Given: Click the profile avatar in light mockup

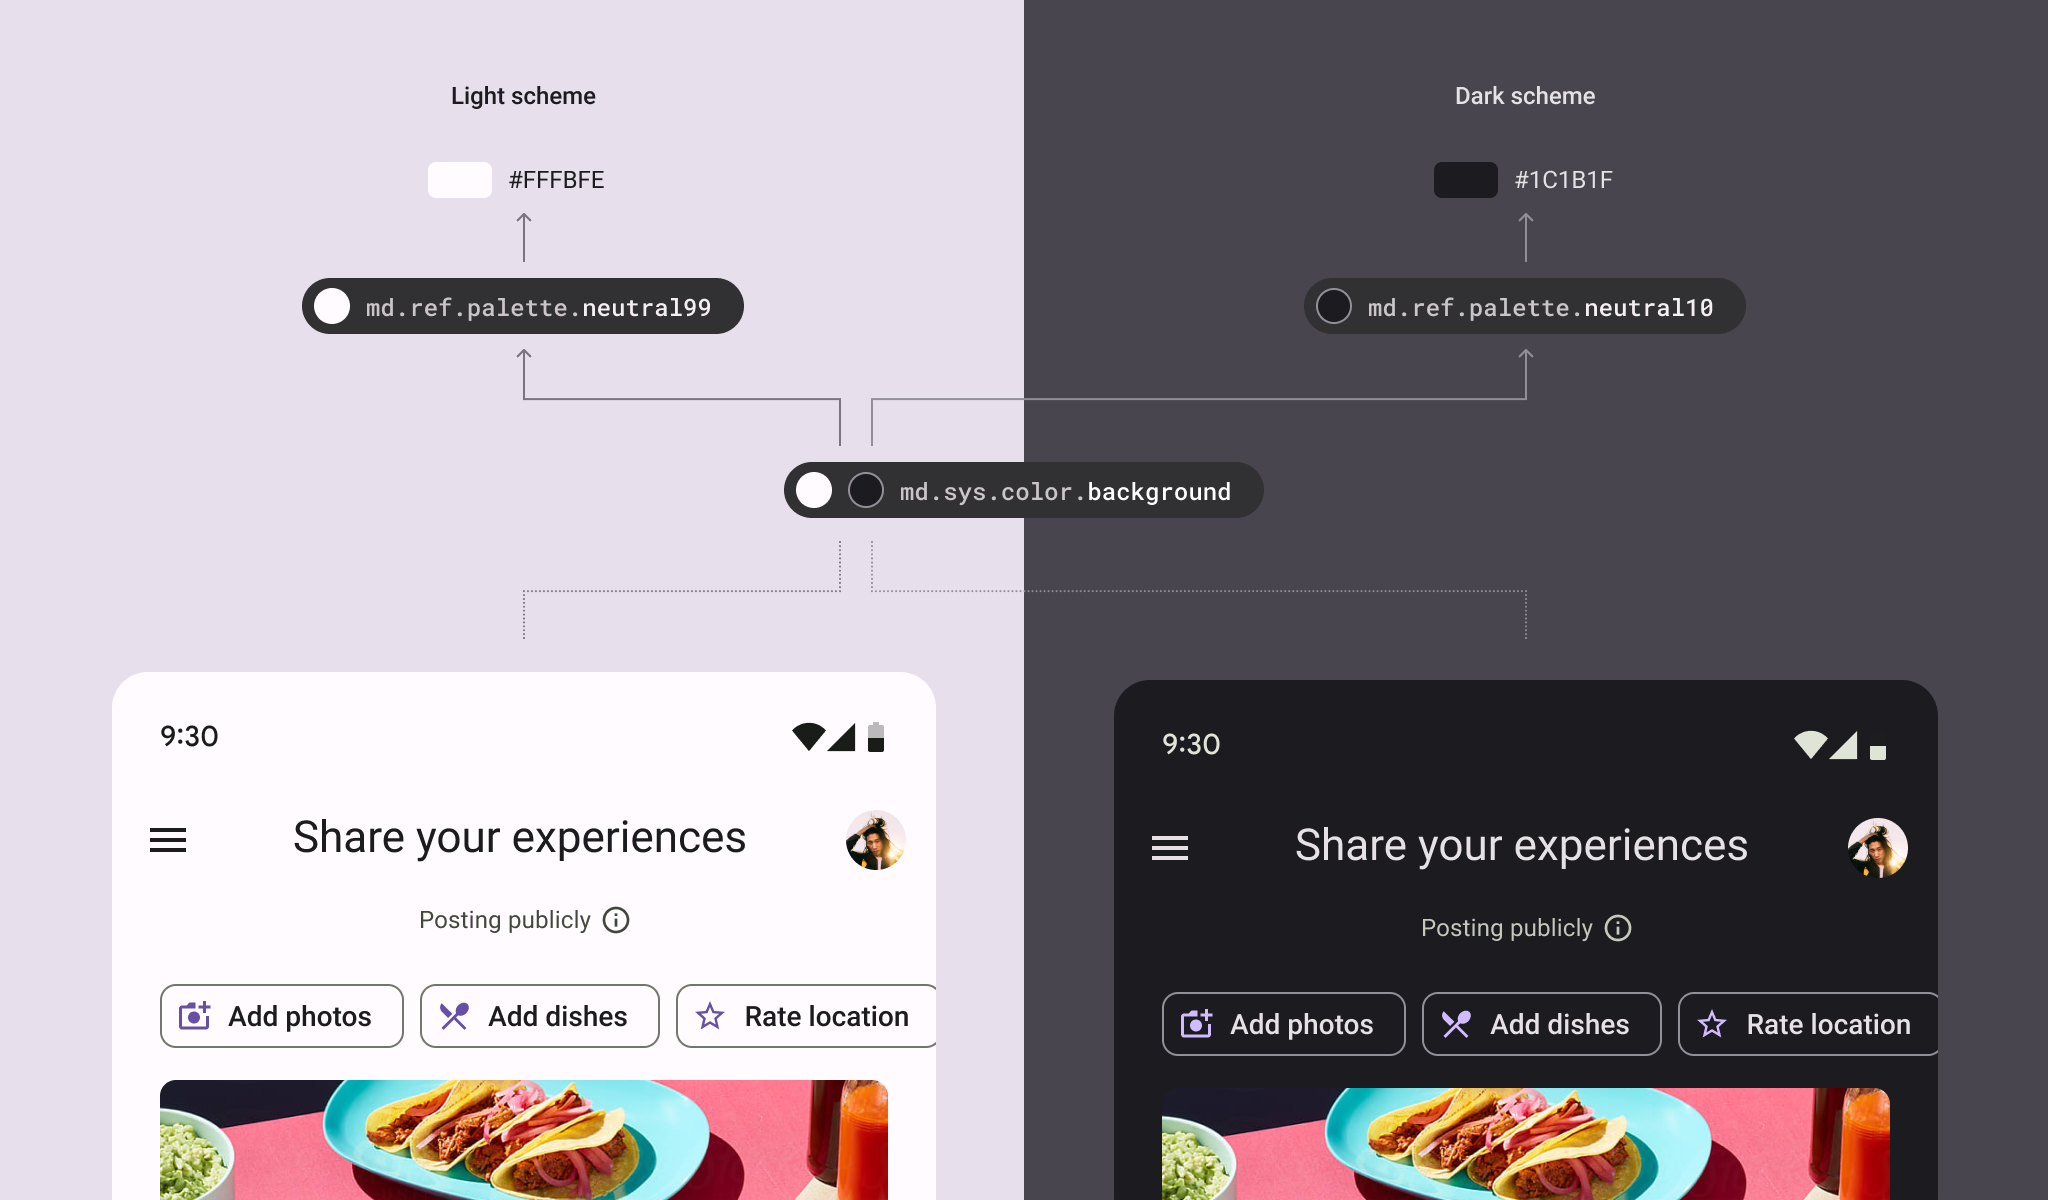Looking at the screenshot, I should (x=876, y=840).
